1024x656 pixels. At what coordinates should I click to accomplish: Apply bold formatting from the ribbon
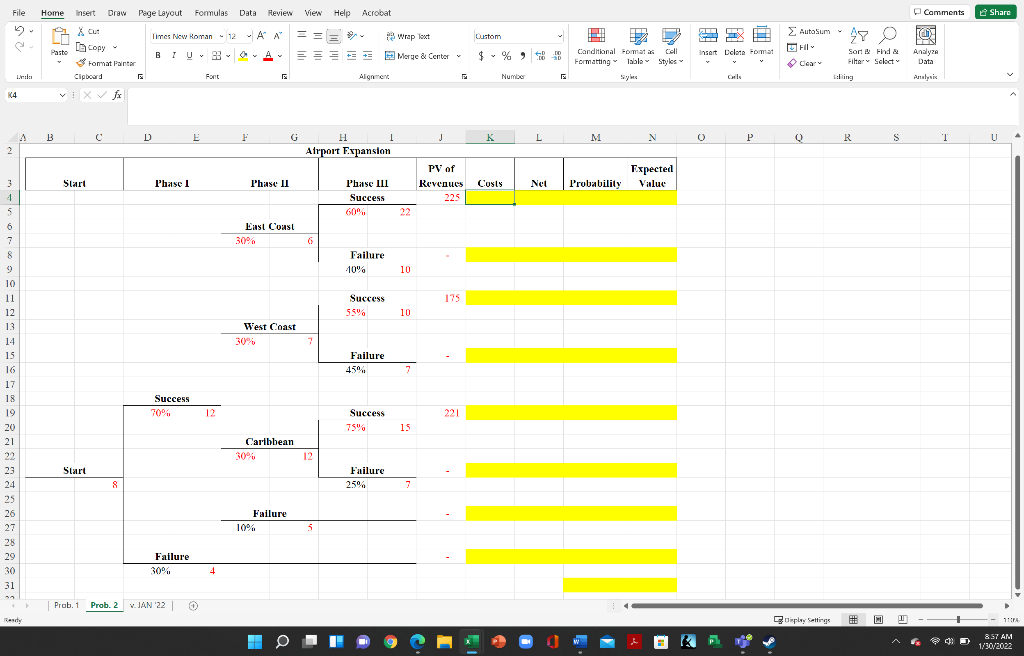157,55
